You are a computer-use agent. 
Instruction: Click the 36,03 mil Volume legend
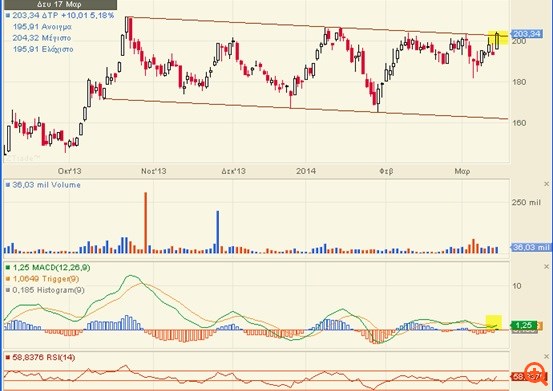click(43, 185)
